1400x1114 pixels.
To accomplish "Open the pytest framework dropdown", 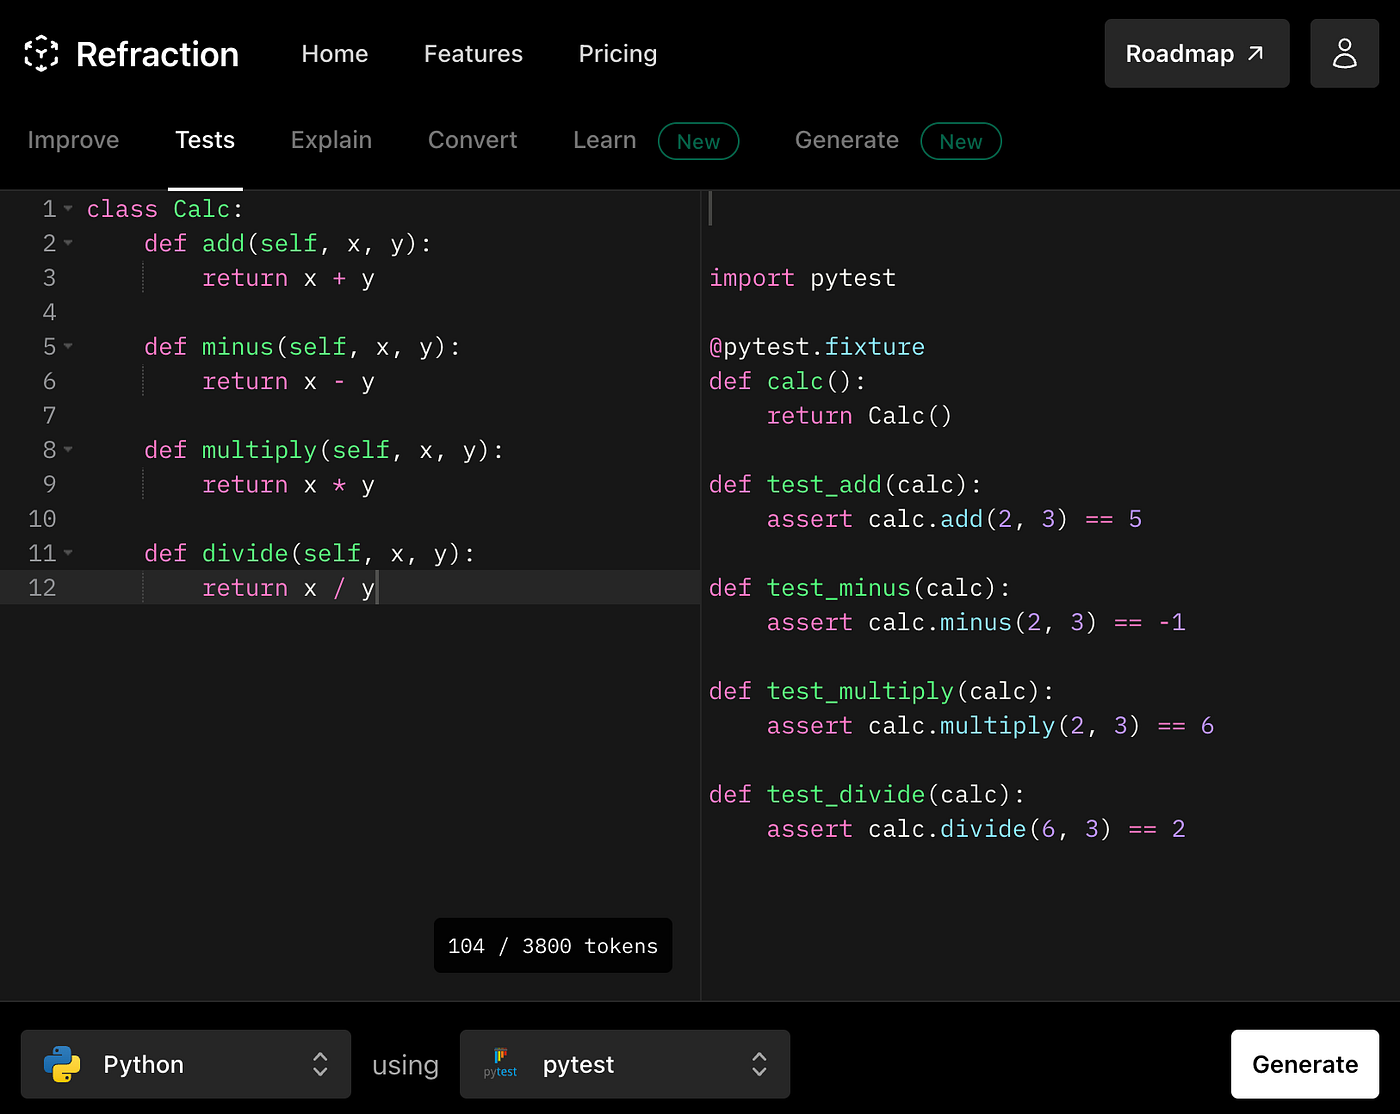I will point(625,1065).
